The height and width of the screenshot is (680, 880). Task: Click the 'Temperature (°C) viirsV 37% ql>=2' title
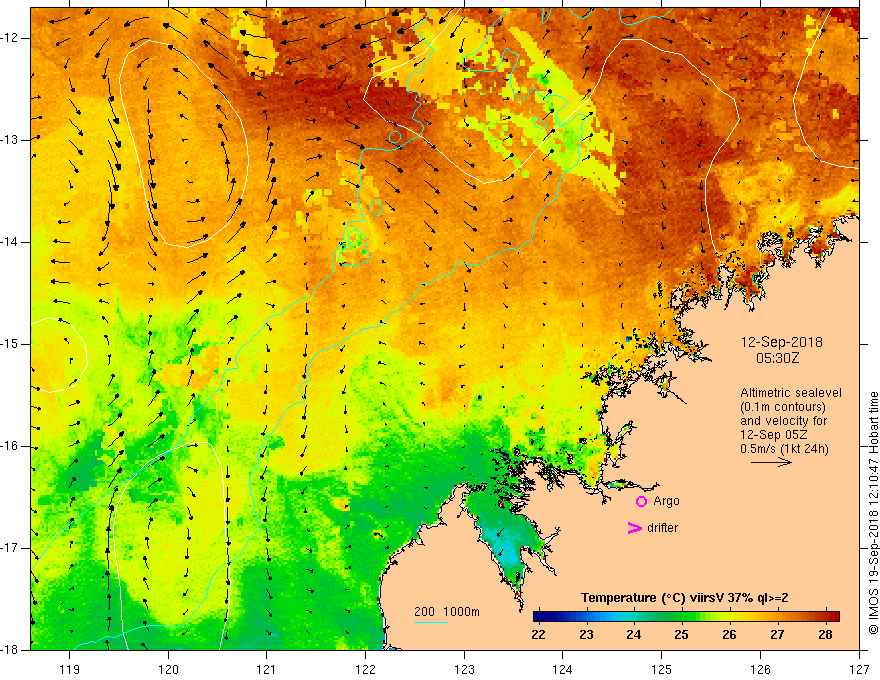pos(684,598)
